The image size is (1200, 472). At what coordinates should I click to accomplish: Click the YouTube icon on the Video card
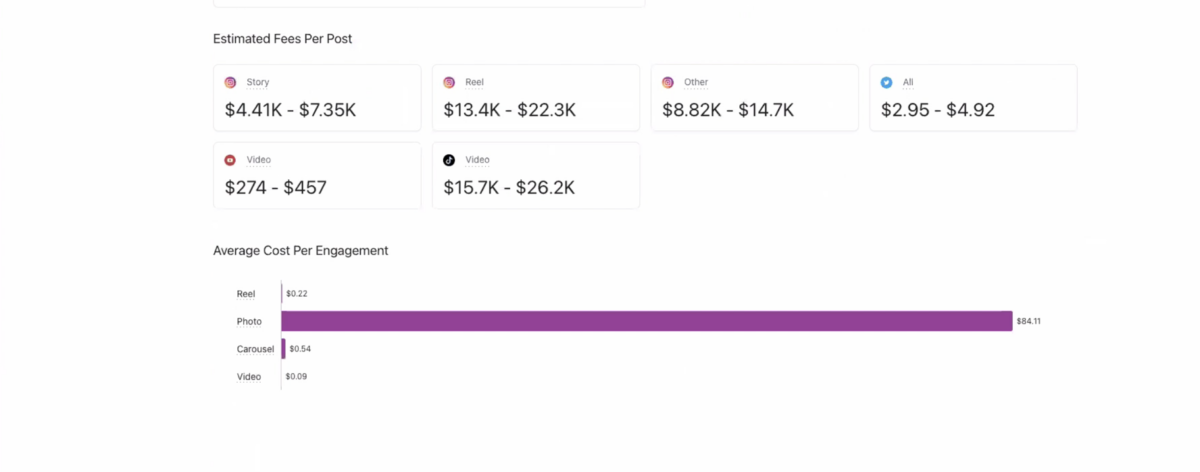click(x=231, y=160)
